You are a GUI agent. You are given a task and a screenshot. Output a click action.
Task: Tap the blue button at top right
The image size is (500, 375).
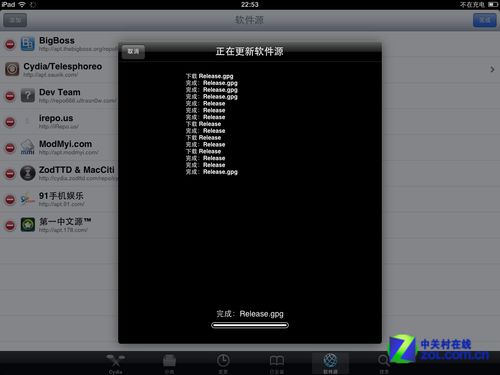485,20
